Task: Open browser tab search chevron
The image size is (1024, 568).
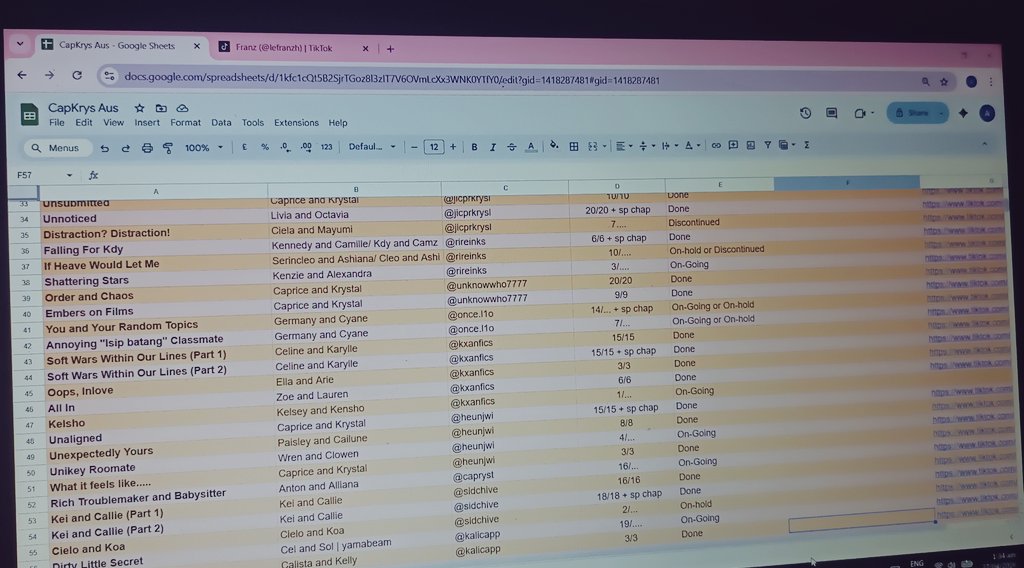Action: (20, 44)
